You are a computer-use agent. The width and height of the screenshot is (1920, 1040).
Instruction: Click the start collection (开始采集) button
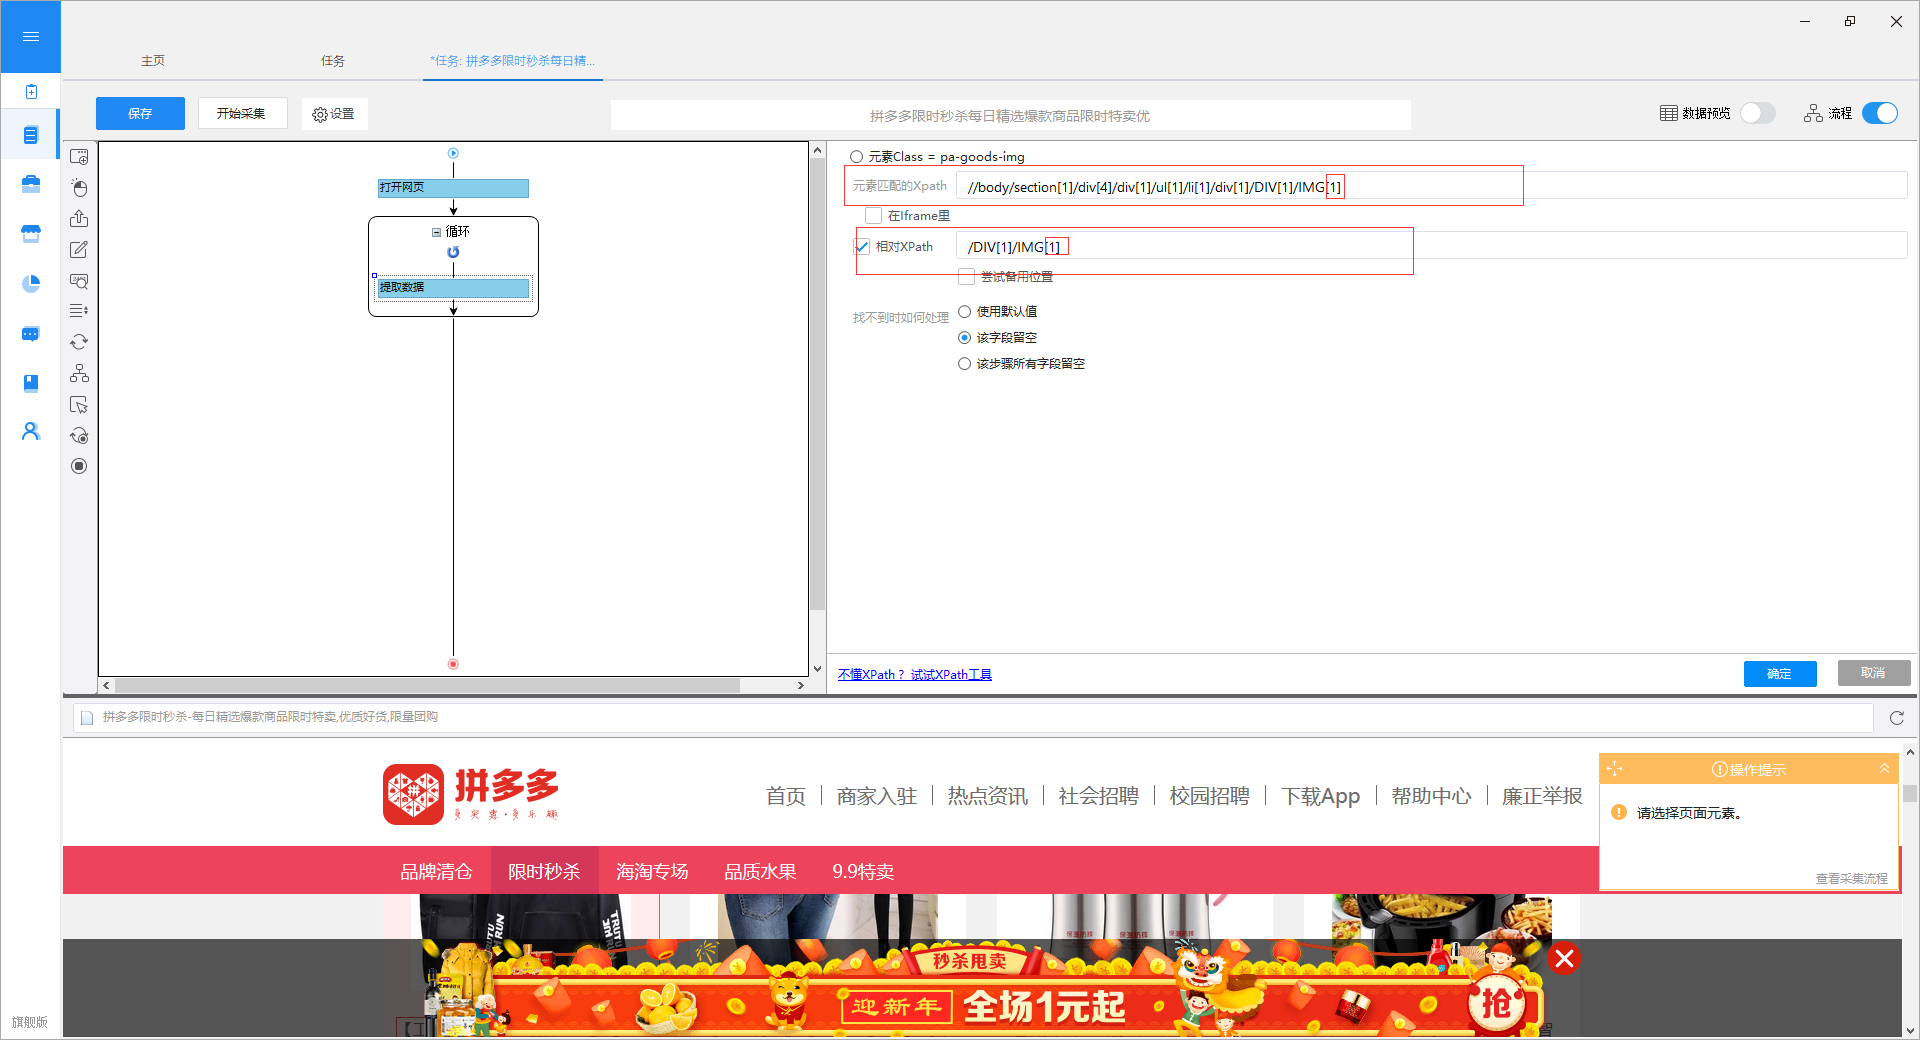[242, 114]
